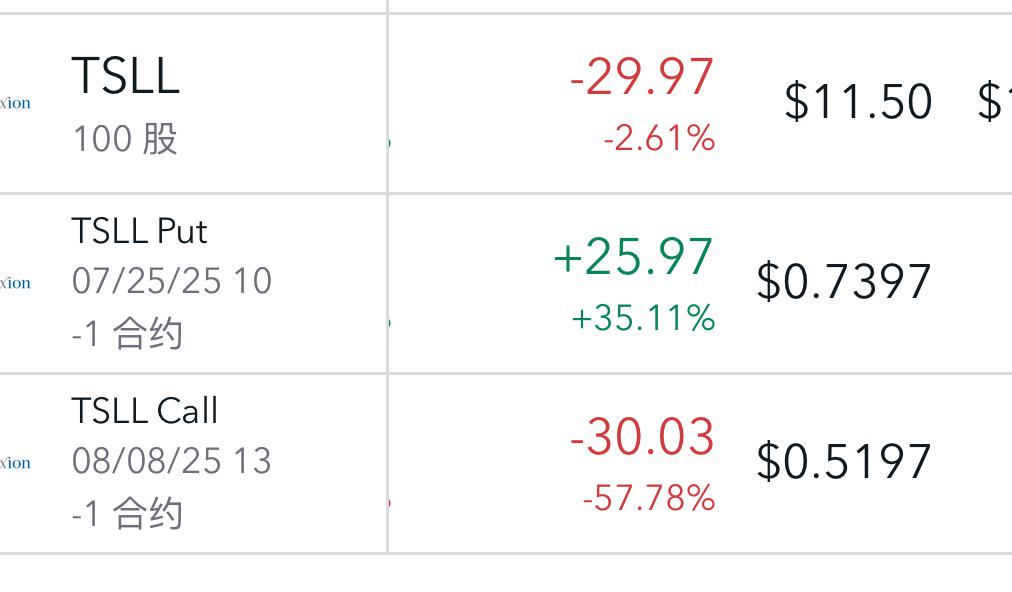The height and width of the screenshot is (592, 1012).
Task: Click the -2.61% change percentage
Action: [x=659, y=138]
